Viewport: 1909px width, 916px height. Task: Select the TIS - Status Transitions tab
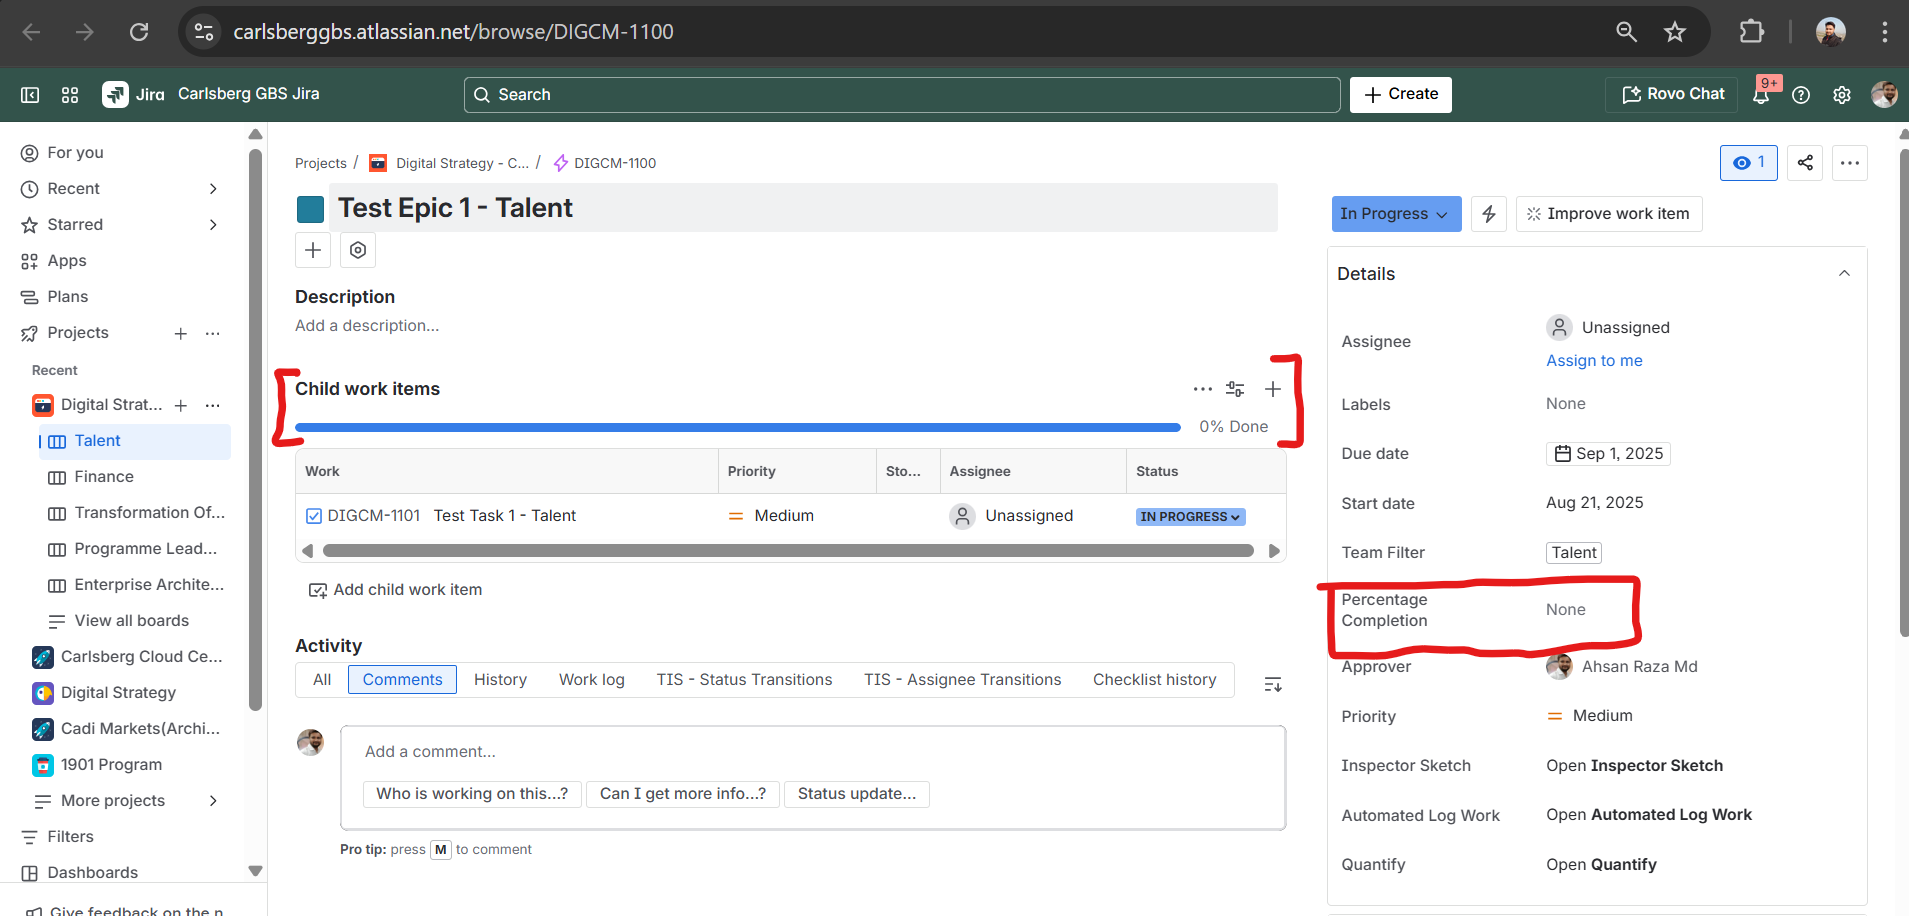pos(744,680)
